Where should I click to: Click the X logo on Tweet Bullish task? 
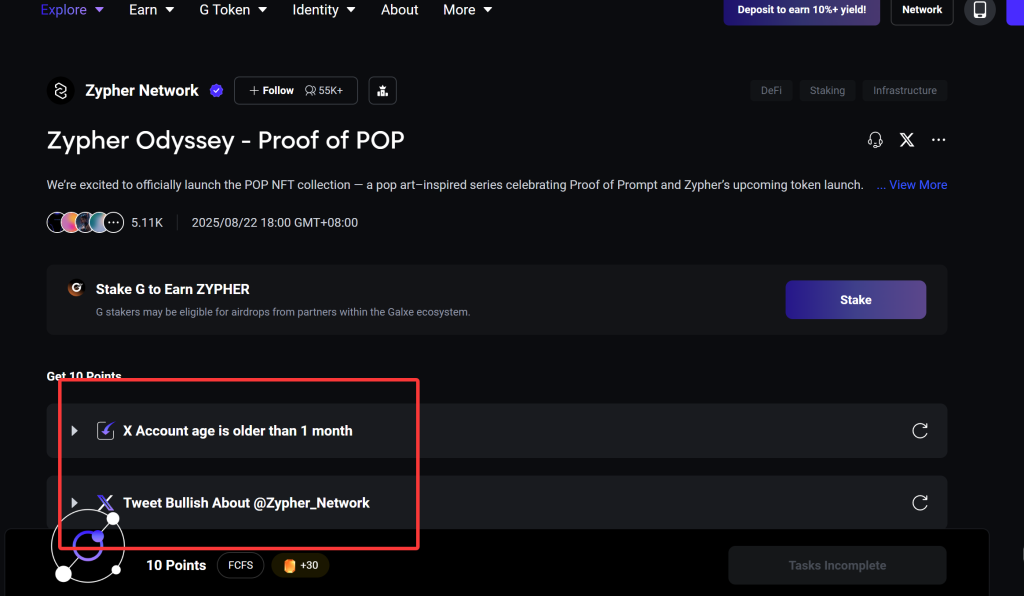click(105, 503)
